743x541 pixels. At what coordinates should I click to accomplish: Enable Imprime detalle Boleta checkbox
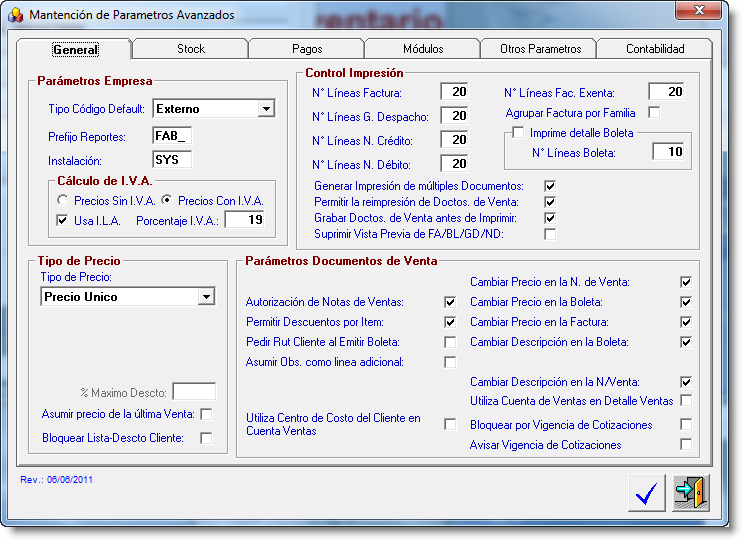pyautogui.click(x=518, y=133)
